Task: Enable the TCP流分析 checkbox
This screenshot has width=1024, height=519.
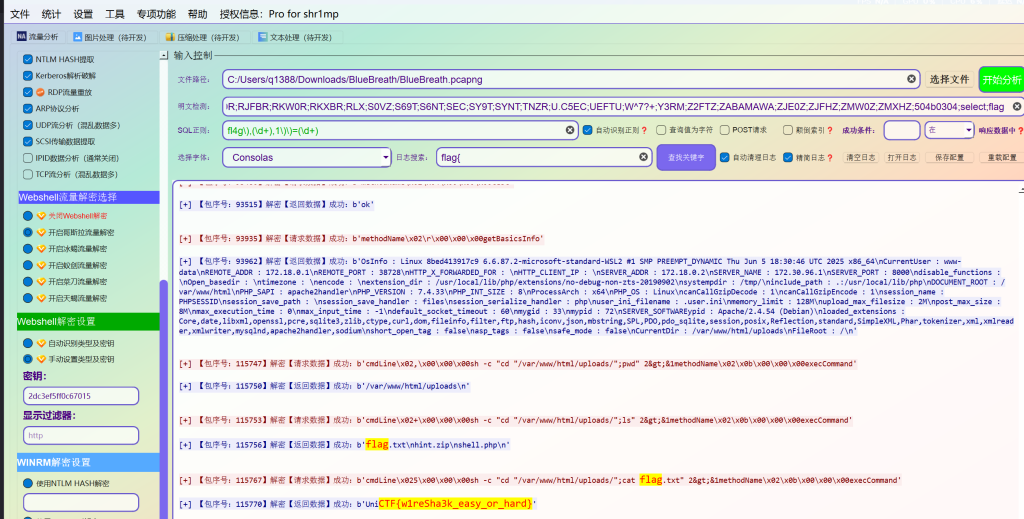Action: pos(26,174)
